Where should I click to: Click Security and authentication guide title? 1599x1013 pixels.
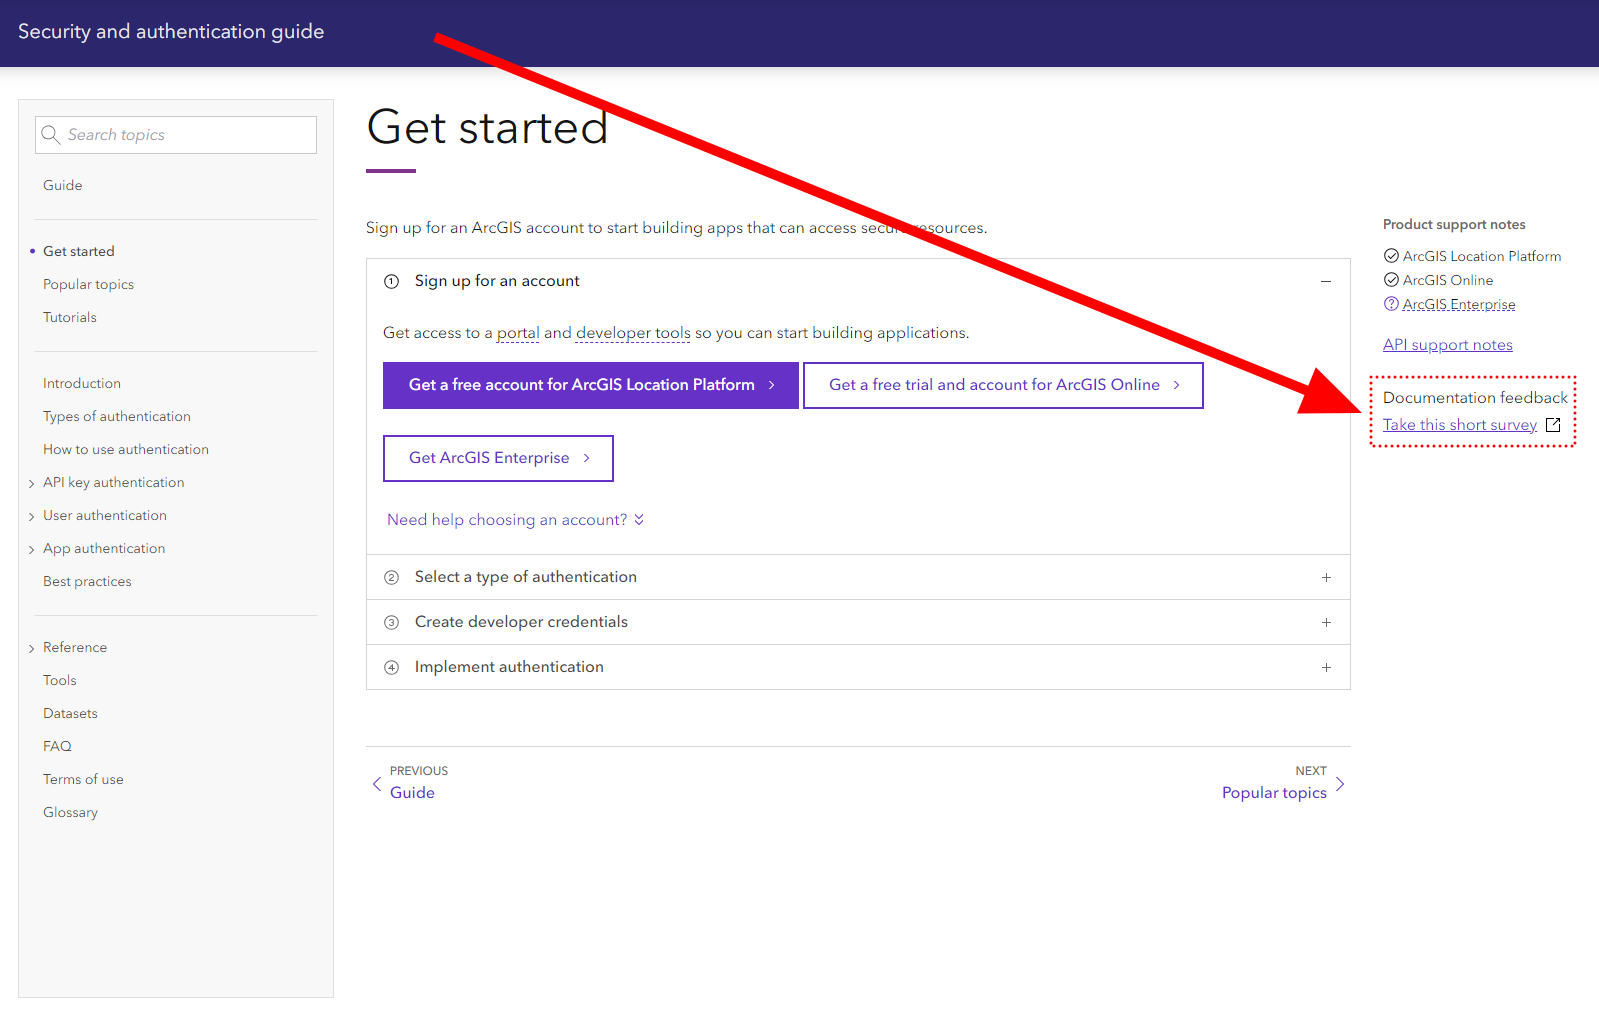click(171, 31)
